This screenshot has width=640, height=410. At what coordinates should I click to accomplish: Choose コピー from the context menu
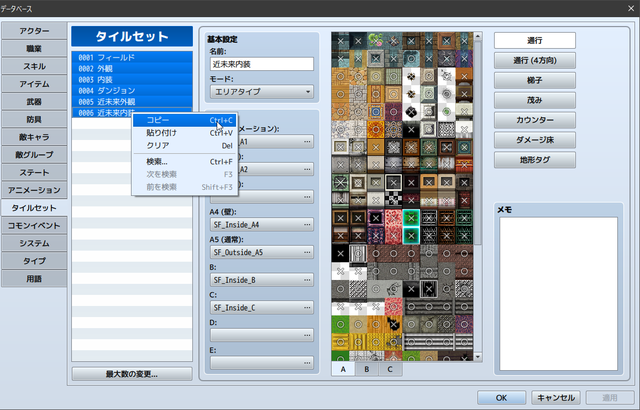[185, 120]
